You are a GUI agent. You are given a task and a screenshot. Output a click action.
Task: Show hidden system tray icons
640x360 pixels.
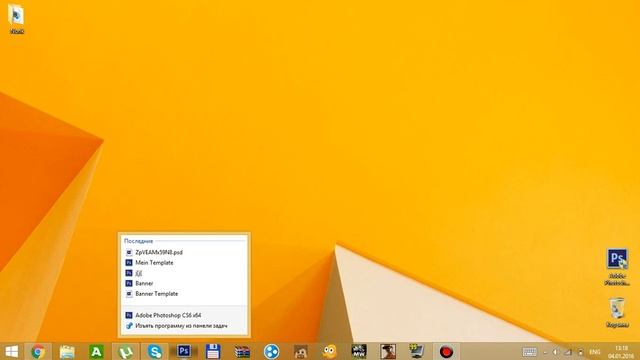point(545,352)
